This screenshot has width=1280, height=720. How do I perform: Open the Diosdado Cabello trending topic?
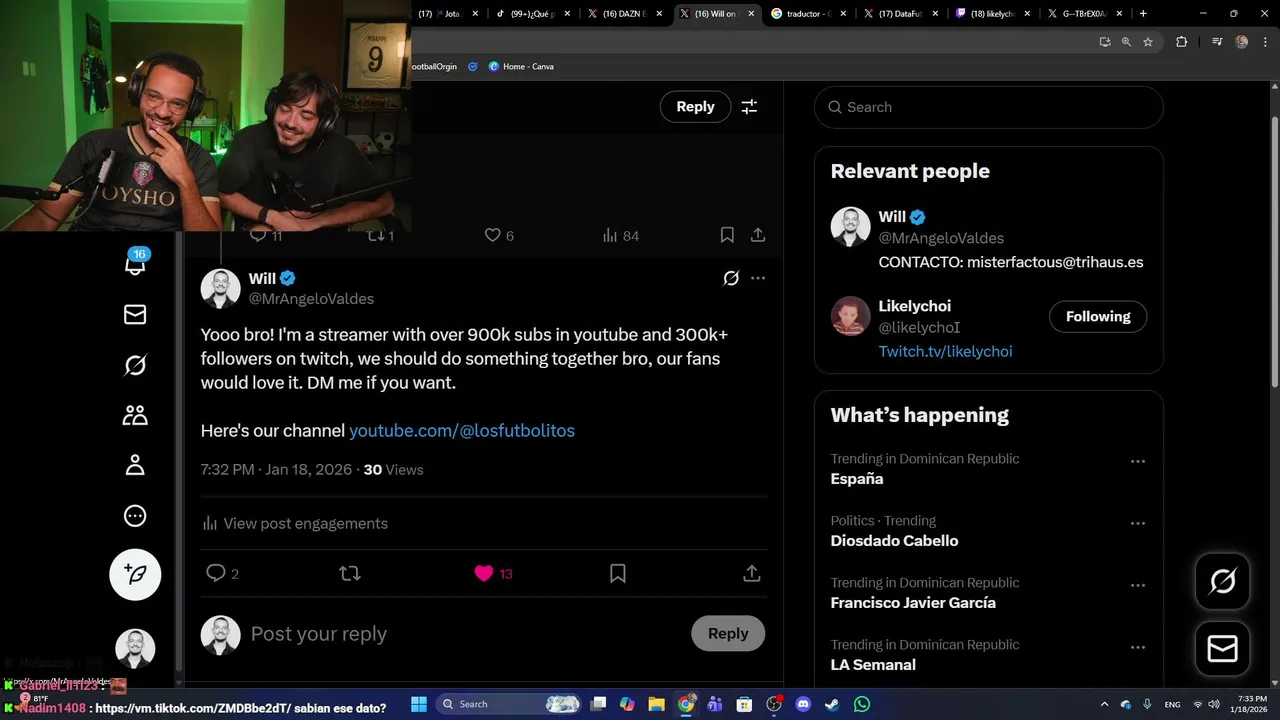(894, 541)
